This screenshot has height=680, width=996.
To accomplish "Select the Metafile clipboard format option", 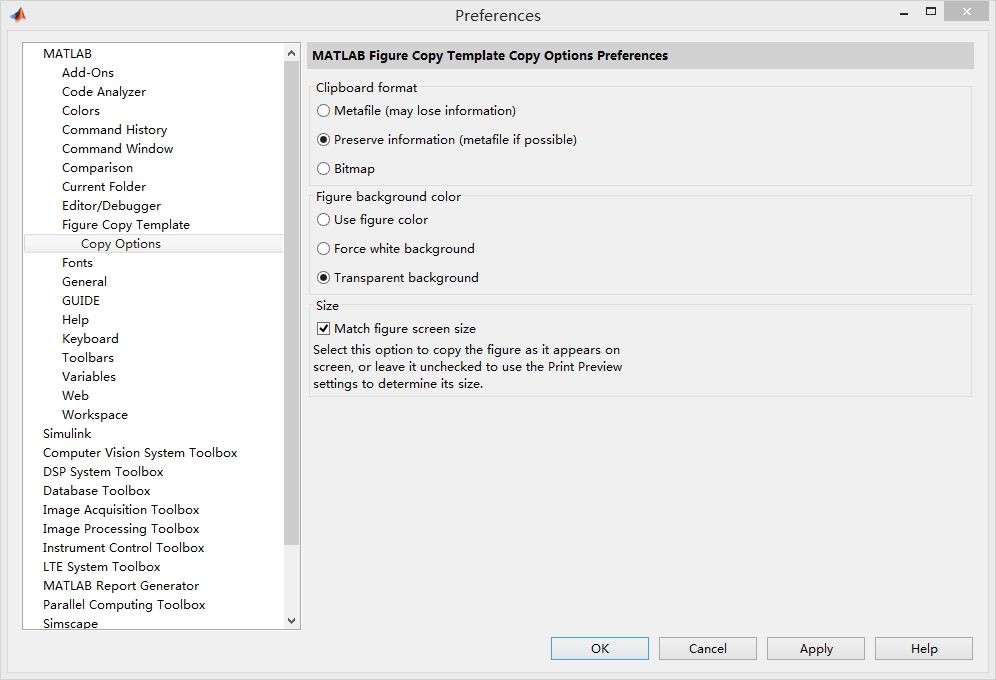I will coord(323,111).
